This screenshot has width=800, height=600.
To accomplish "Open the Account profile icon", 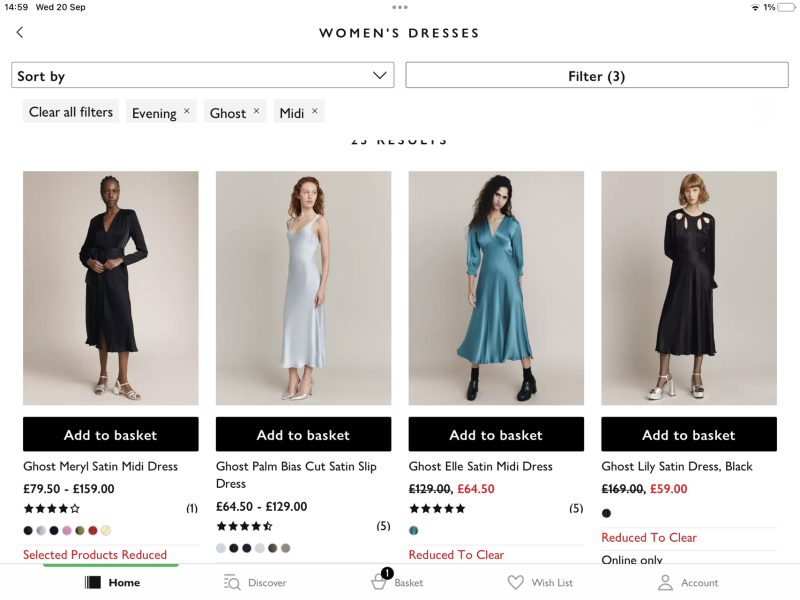I will [x=665, y=582].
